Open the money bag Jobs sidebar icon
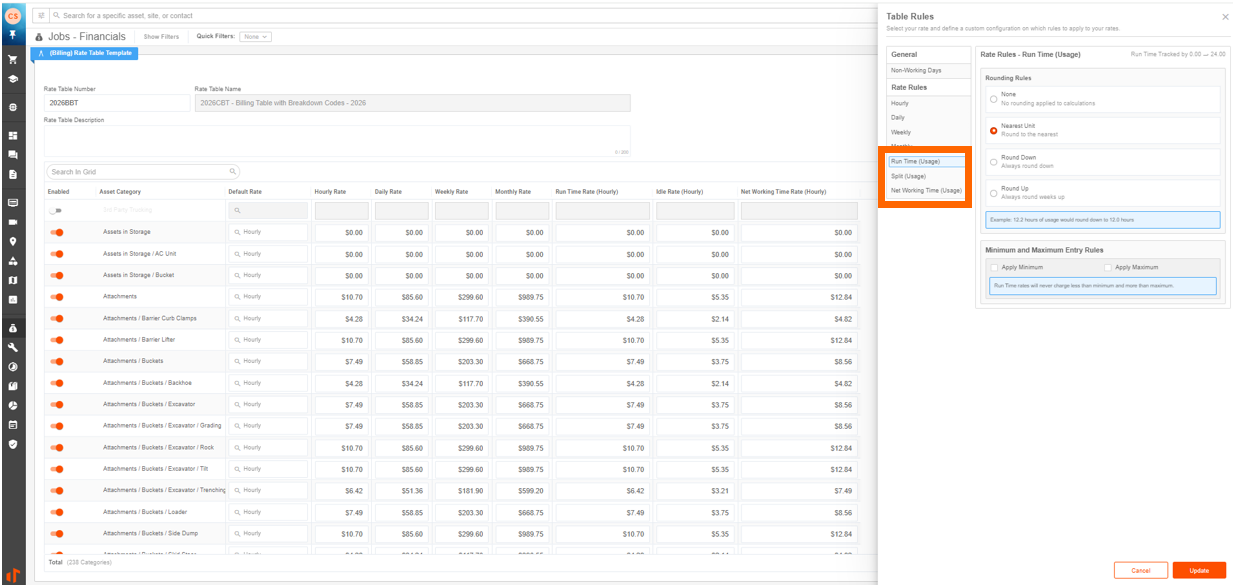The width and height of the screenshot is (1233, 586). (x=13, y=328)
